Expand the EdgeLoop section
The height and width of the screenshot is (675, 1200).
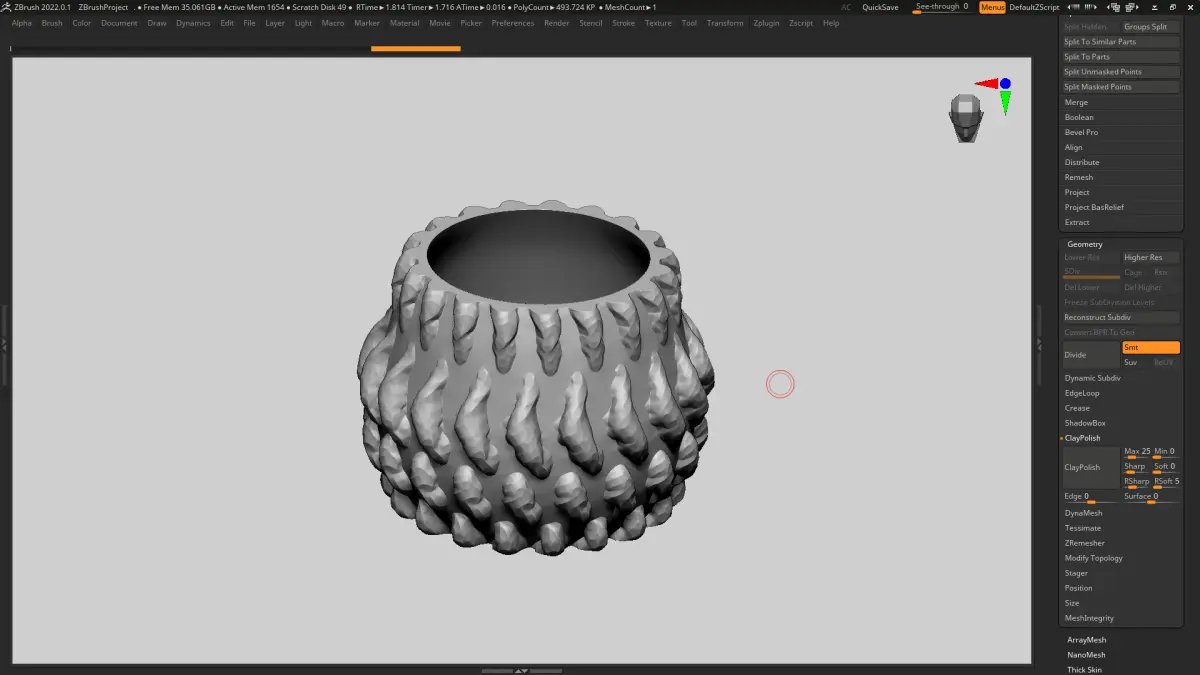(x=1082, y=393)
